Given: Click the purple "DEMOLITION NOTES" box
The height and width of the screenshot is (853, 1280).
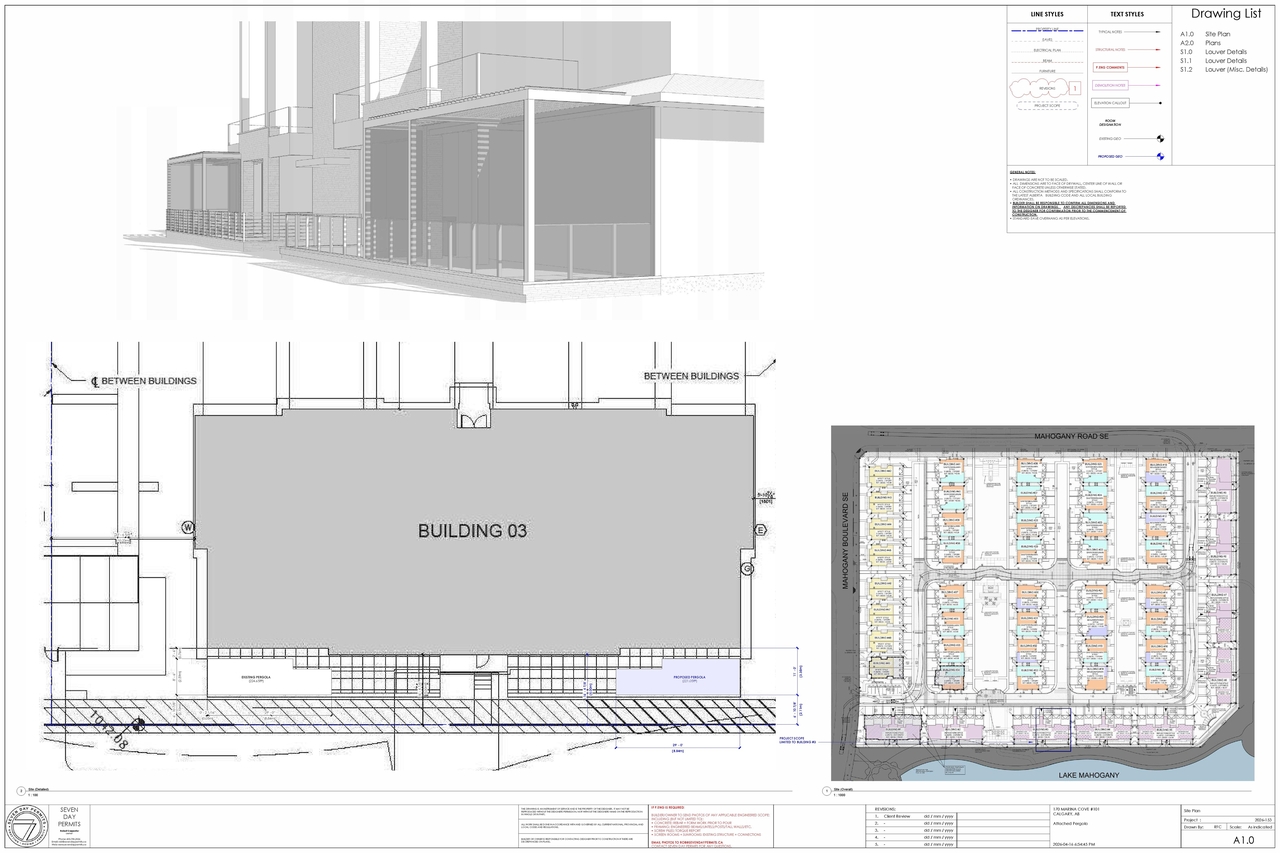Looking at the screenshot, I should pos(1111,85).
